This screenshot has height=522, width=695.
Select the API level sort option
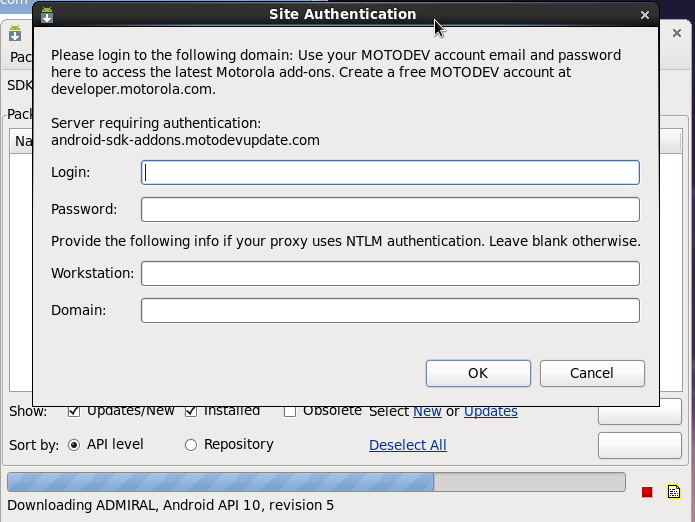[x=74, y=445]
